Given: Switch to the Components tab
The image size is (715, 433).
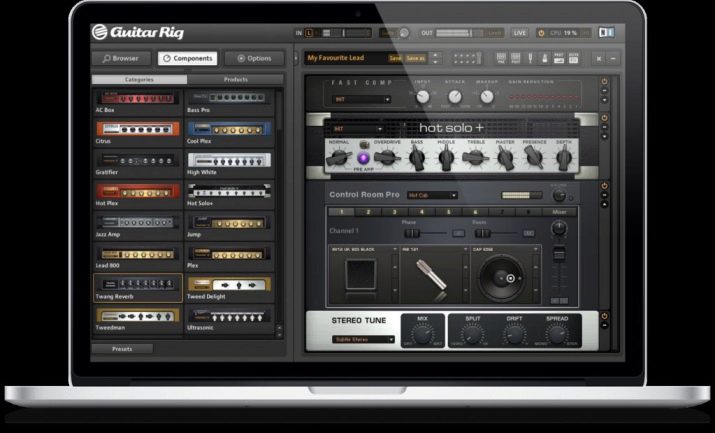Looking at the screenshot, I should pyautogui.click(x=187, y=58).
